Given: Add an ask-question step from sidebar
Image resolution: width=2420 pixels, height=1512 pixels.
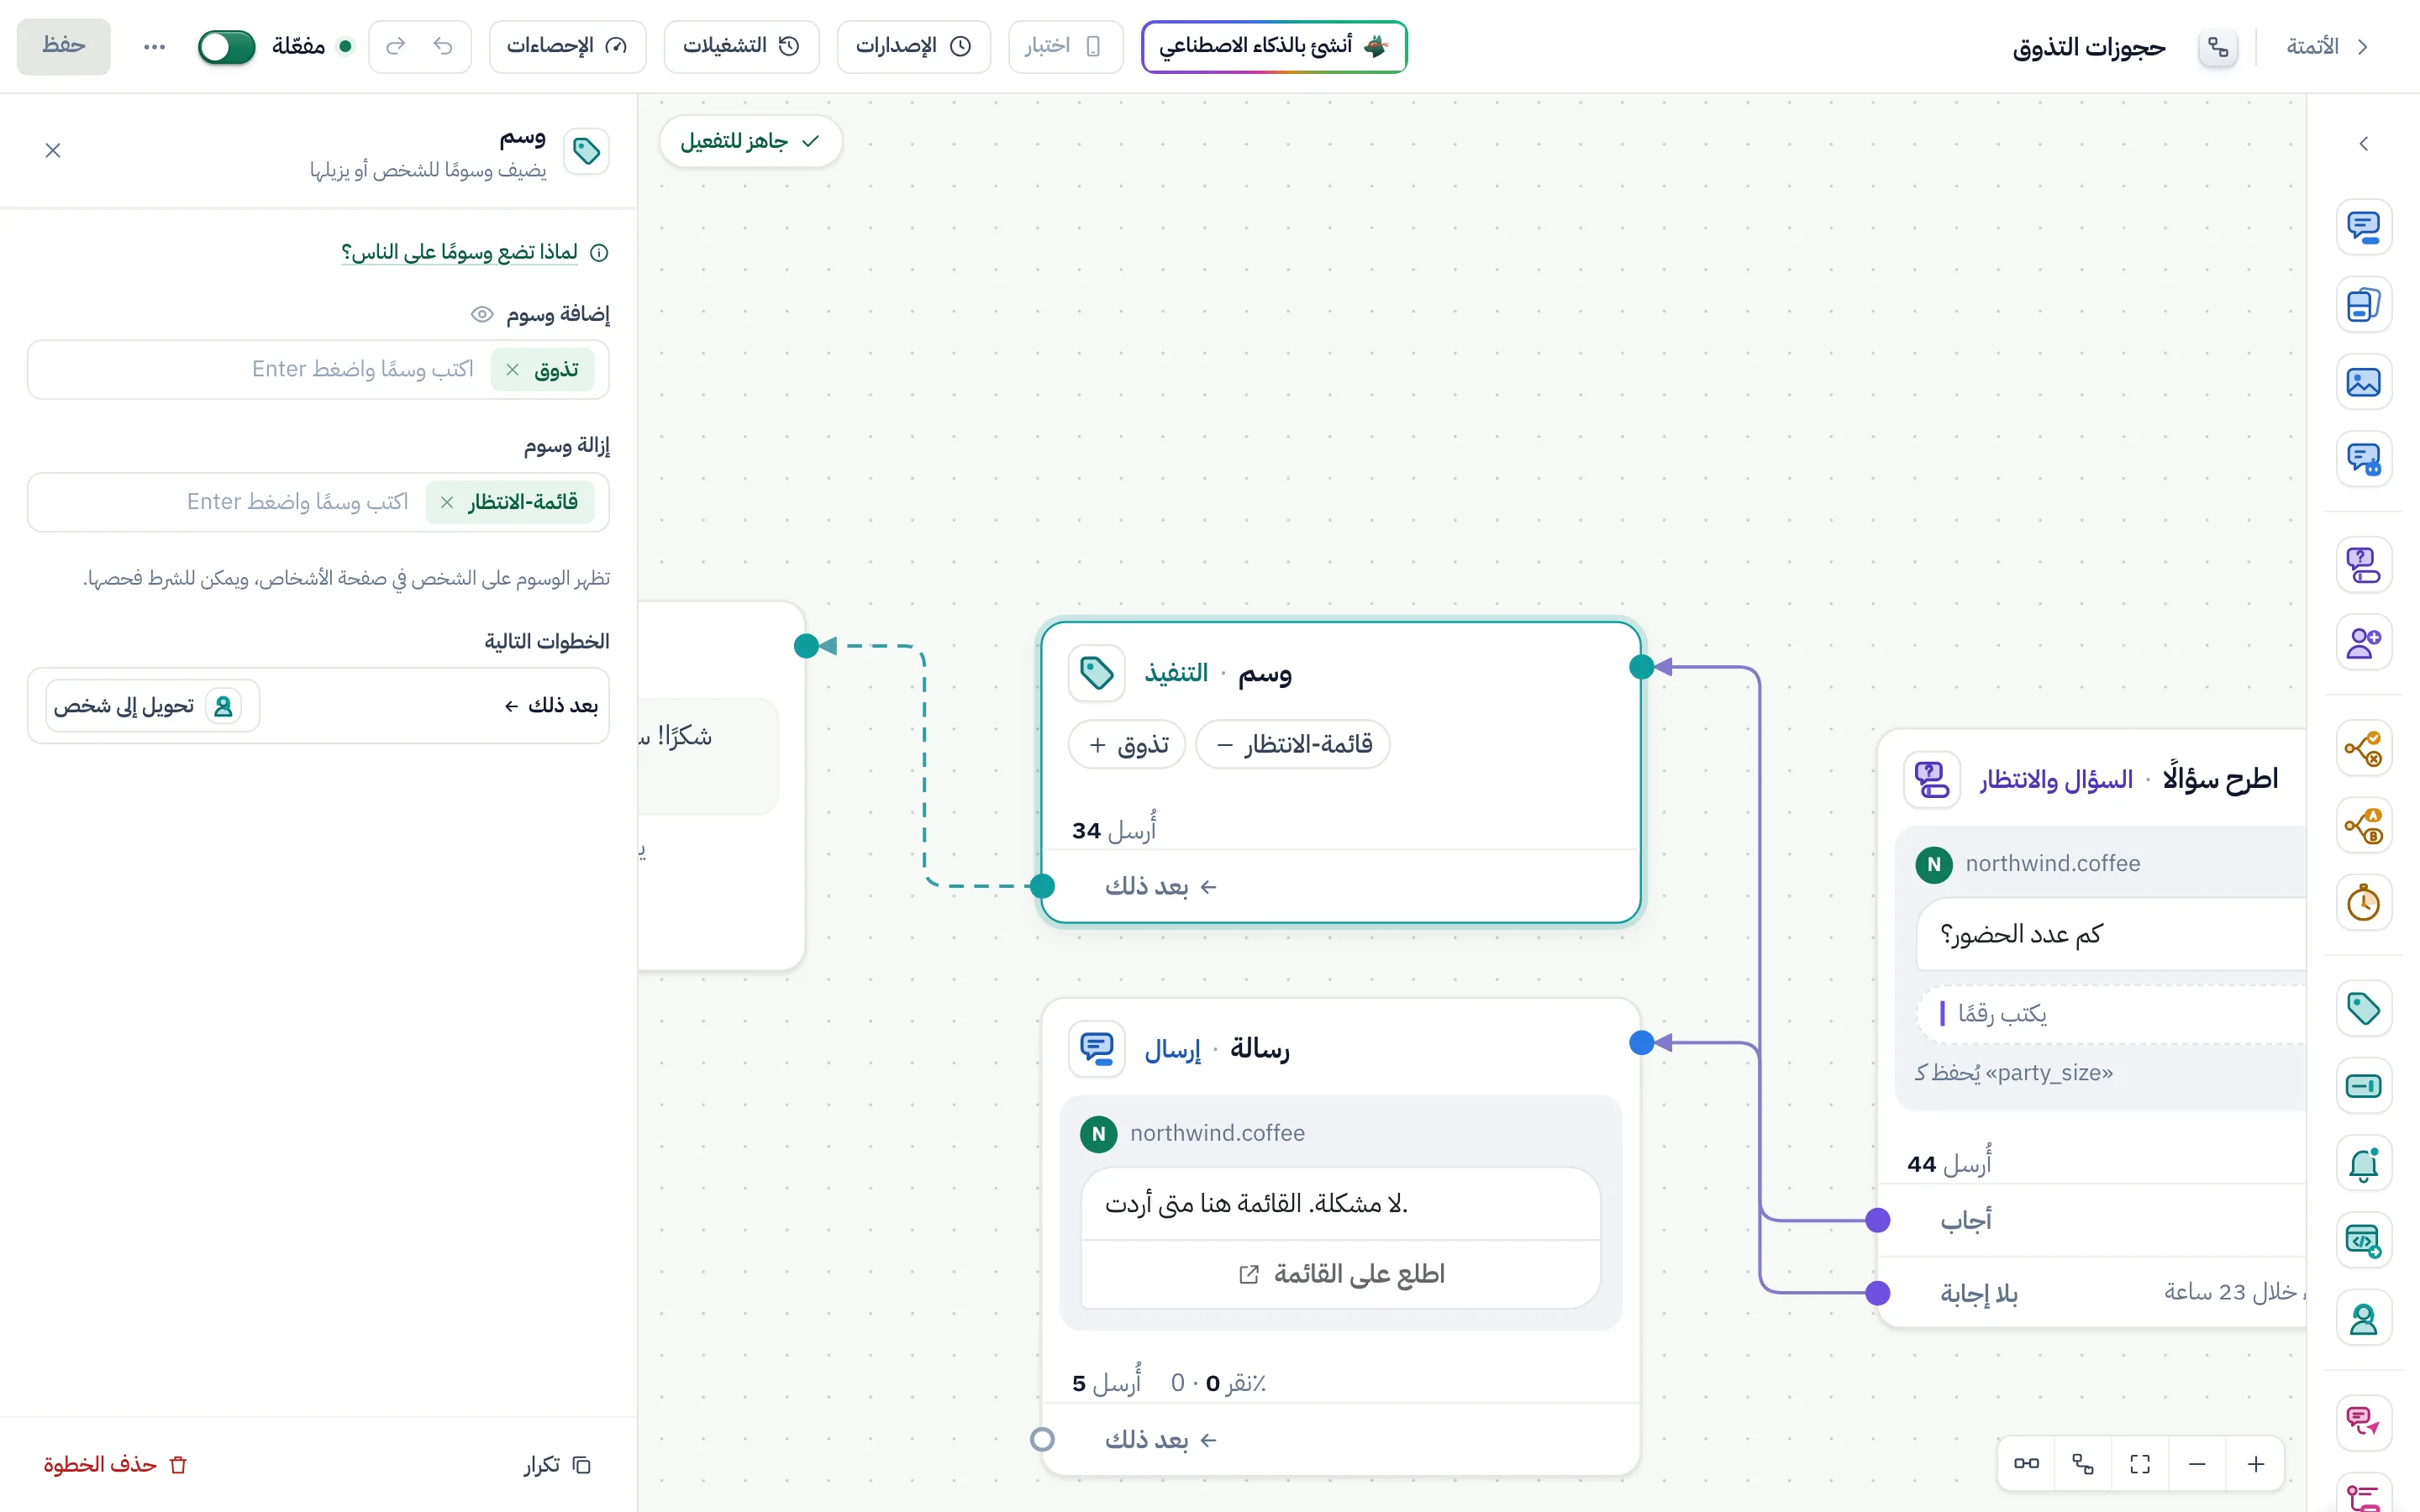Looking at the screenshot, I should [x=2363, y=565].
